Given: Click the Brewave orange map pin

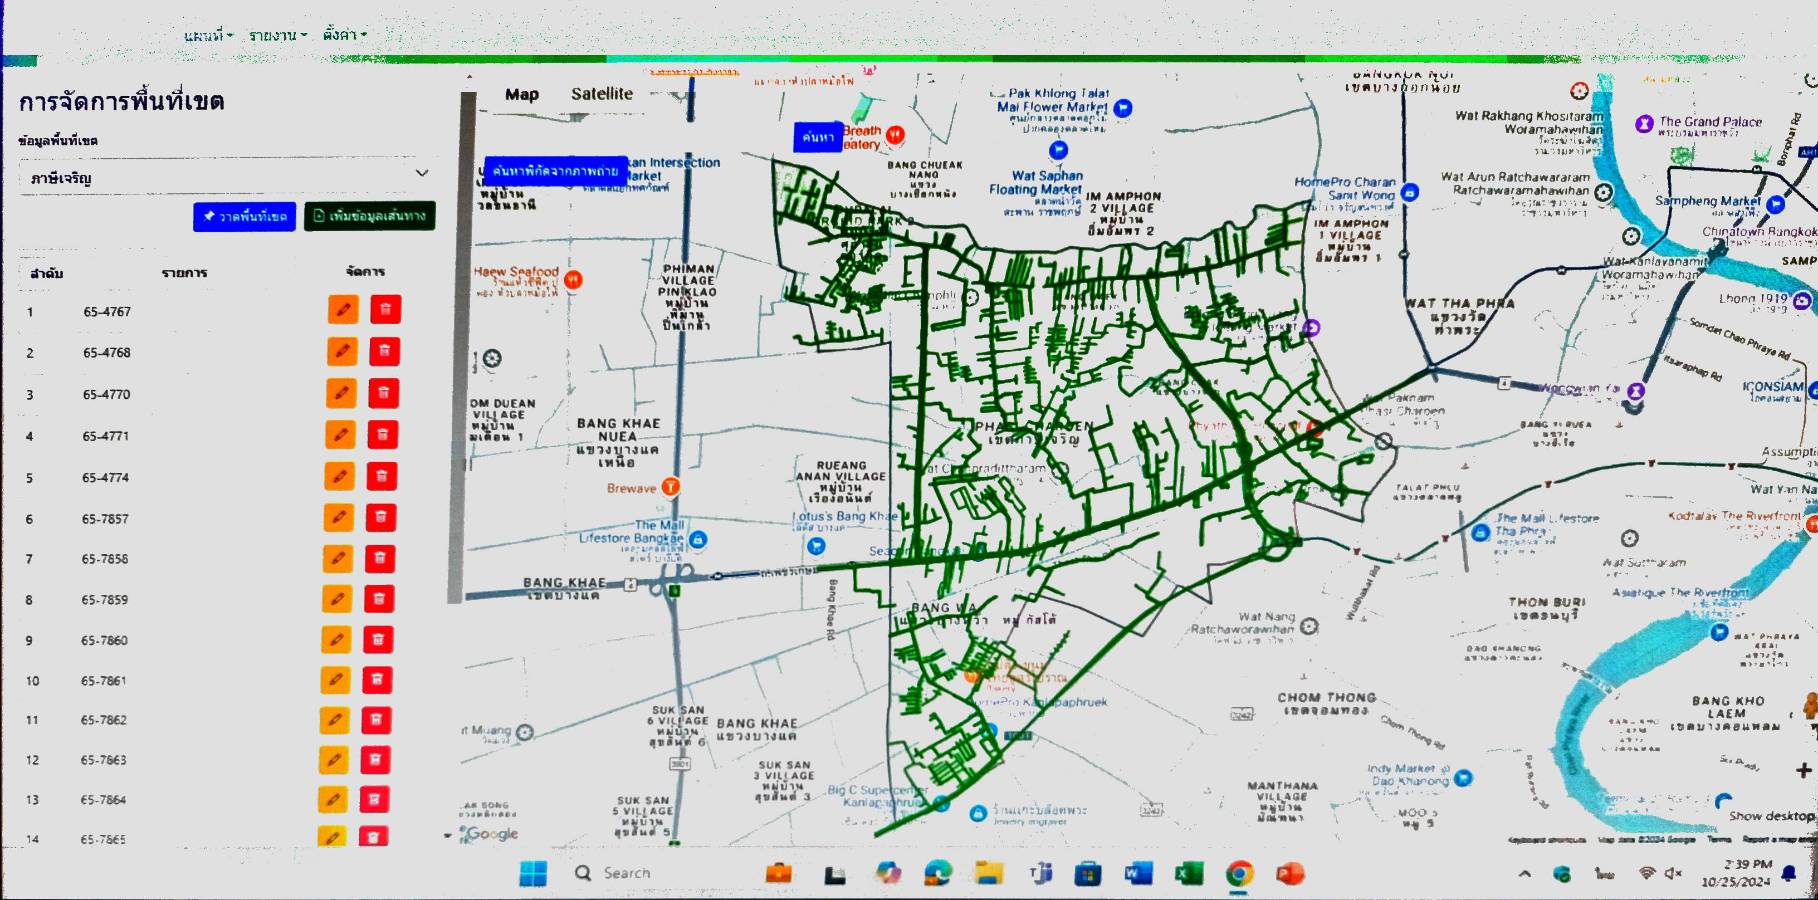Looking at the screenshot, I should (x=670, y=487).
